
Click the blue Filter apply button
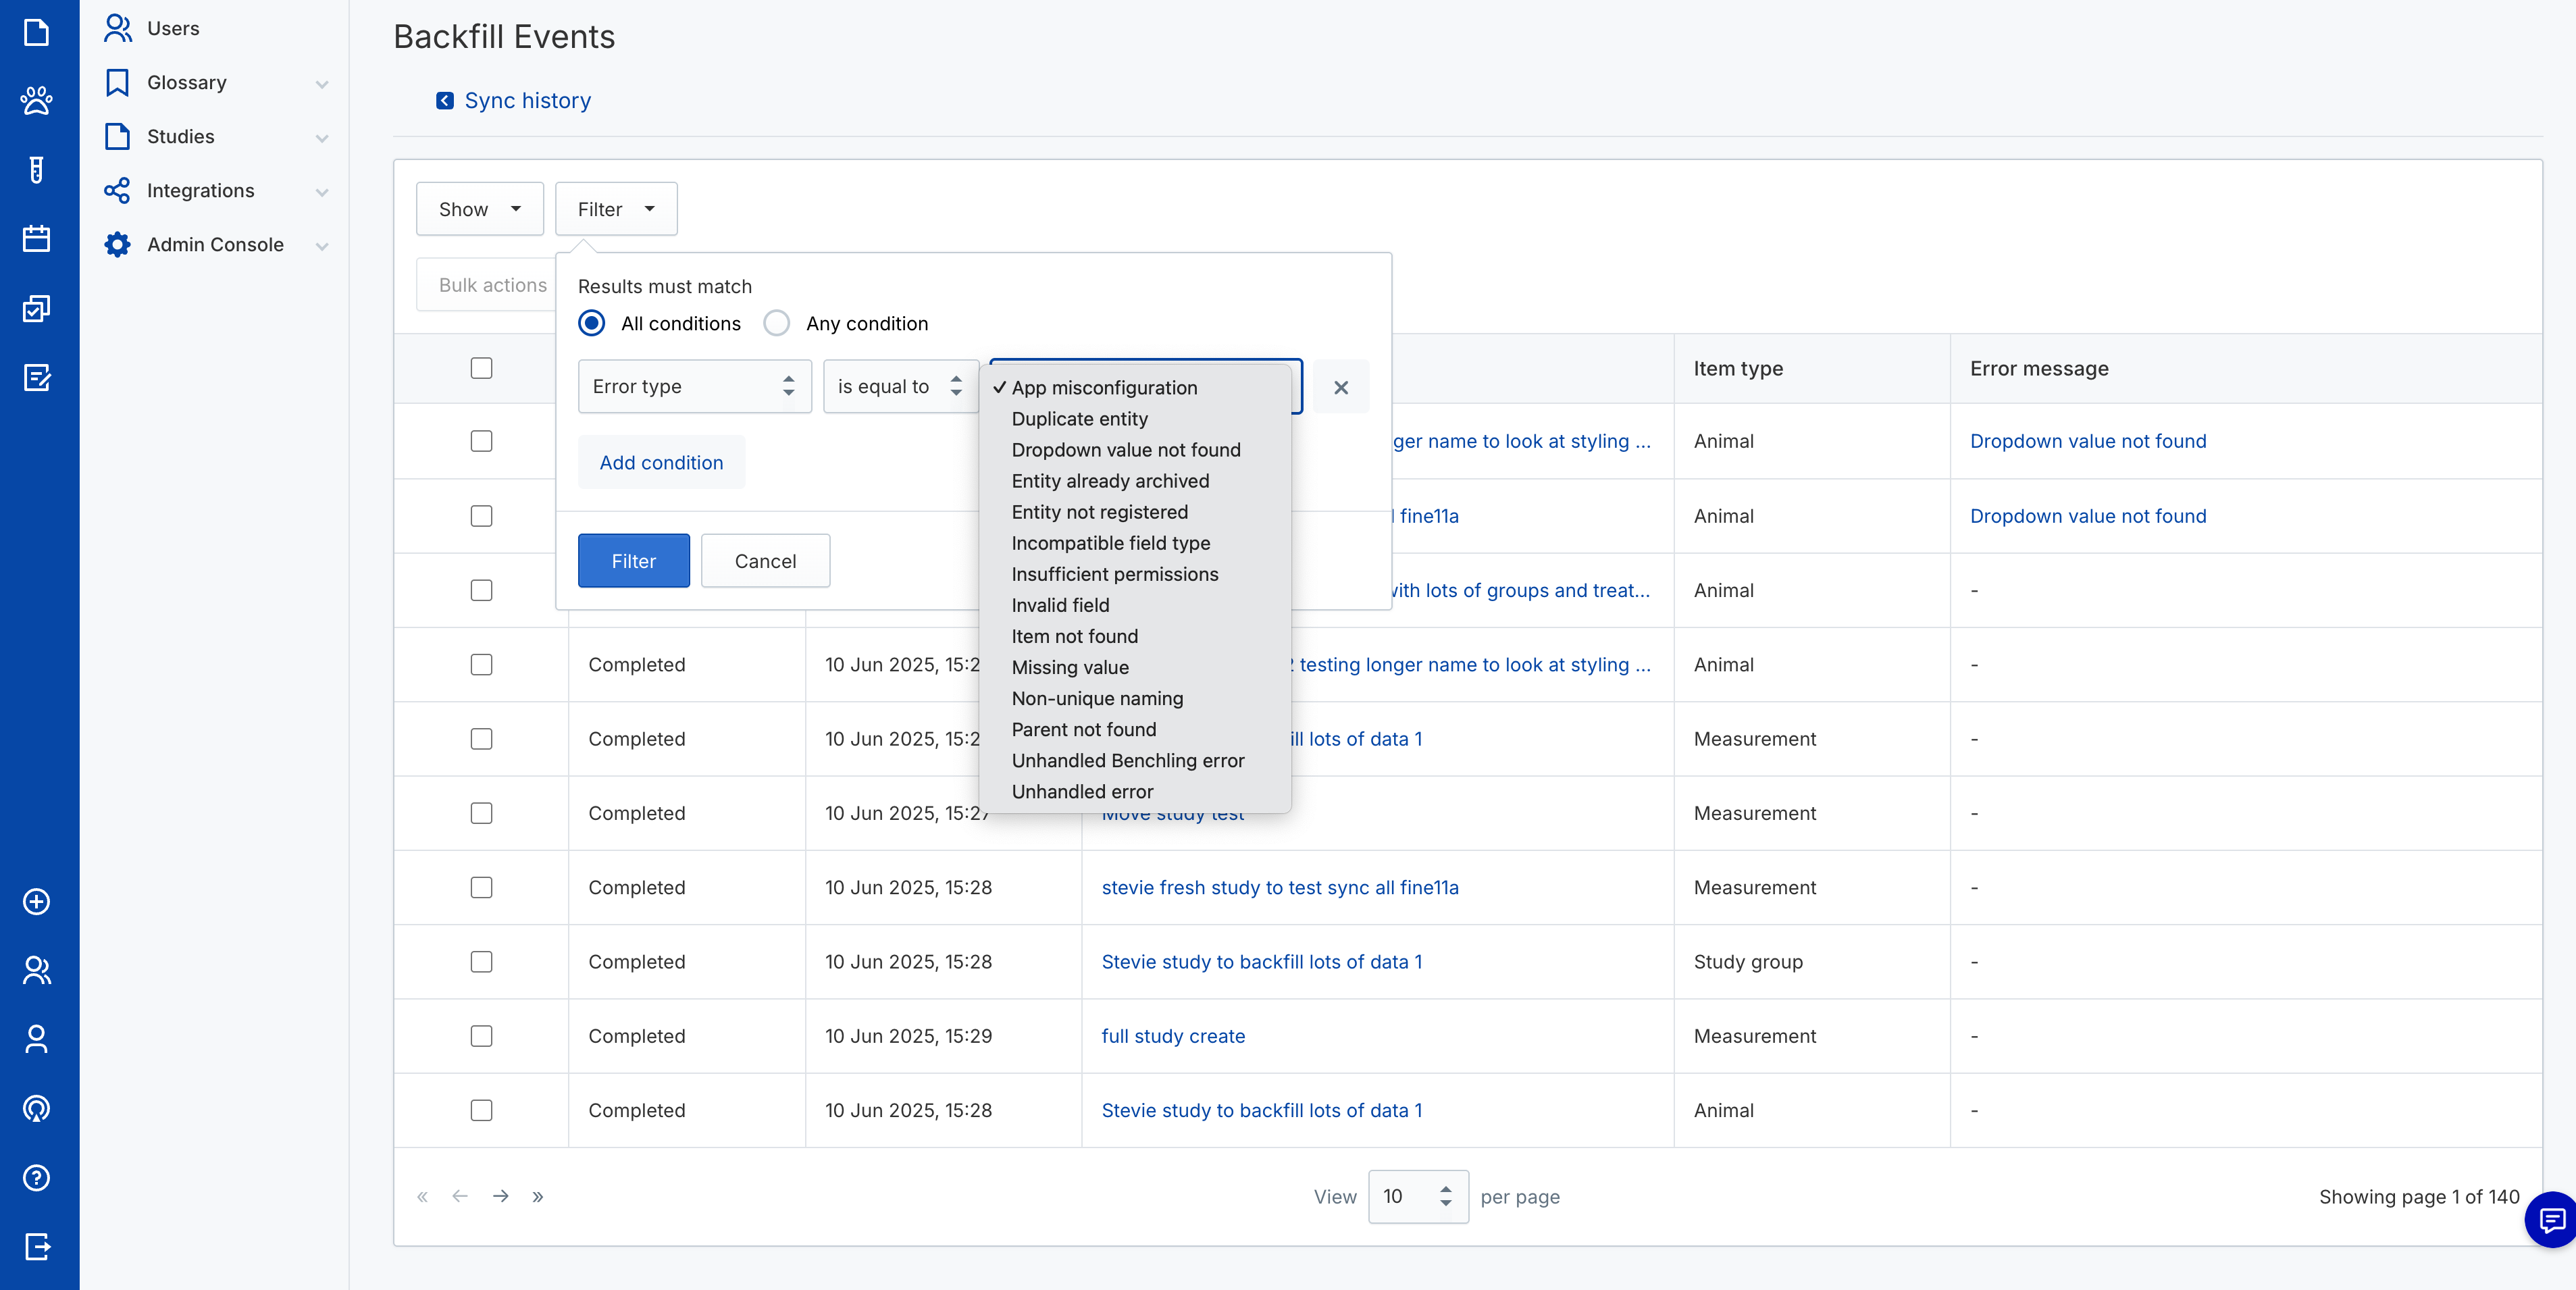tap(634, 561)
